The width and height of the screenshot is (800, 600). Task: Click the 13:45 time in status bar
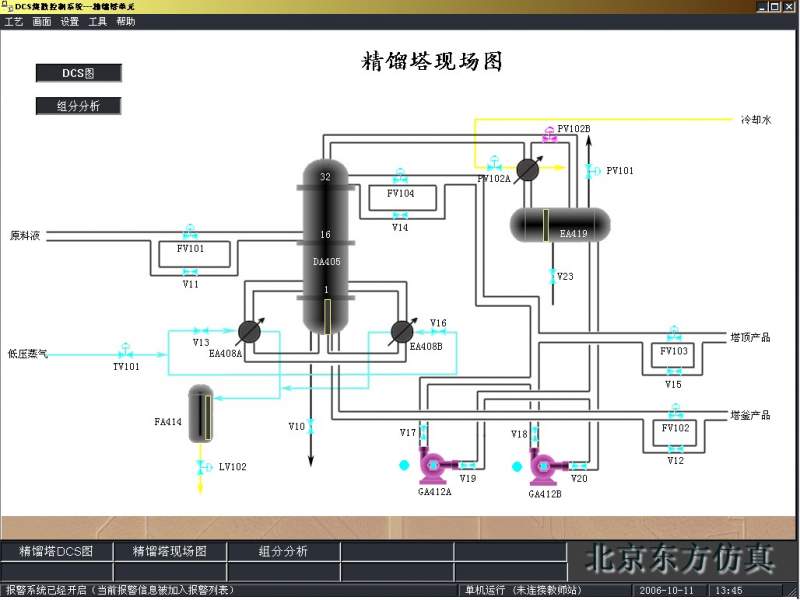pos(729,591)
